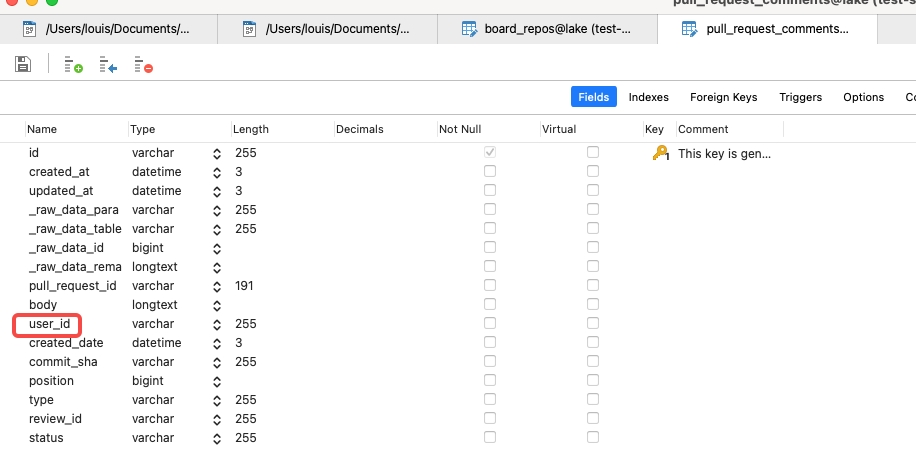This screenshot has width=916, height=475.
Task: Open type dropdown for review_id field
Action: [217, 419]
